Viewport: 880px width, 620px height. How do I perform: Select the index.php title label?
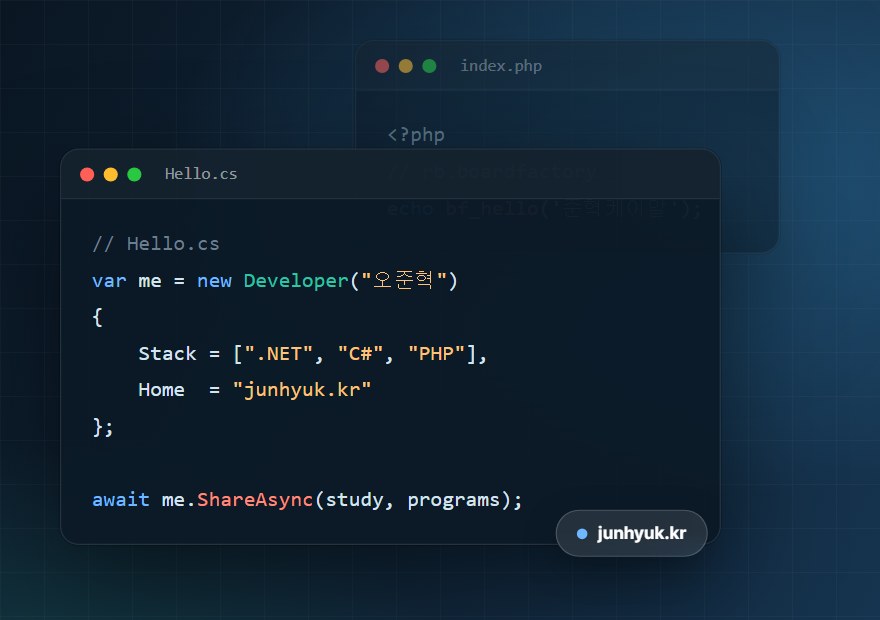tap(501, 66)
